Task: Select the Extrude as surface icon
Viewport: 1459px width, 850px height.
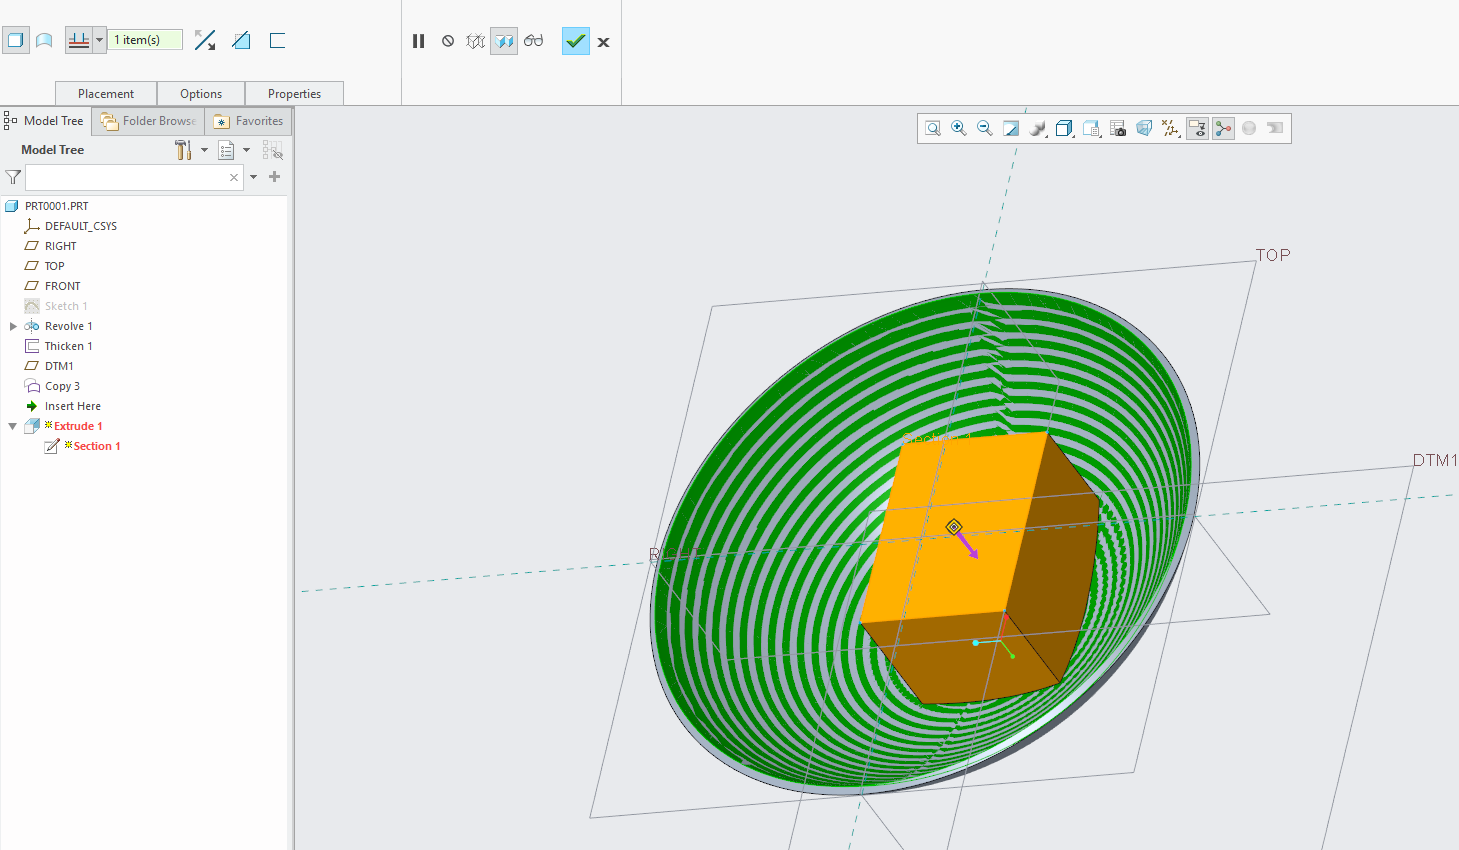Action: tap(44, 40)
